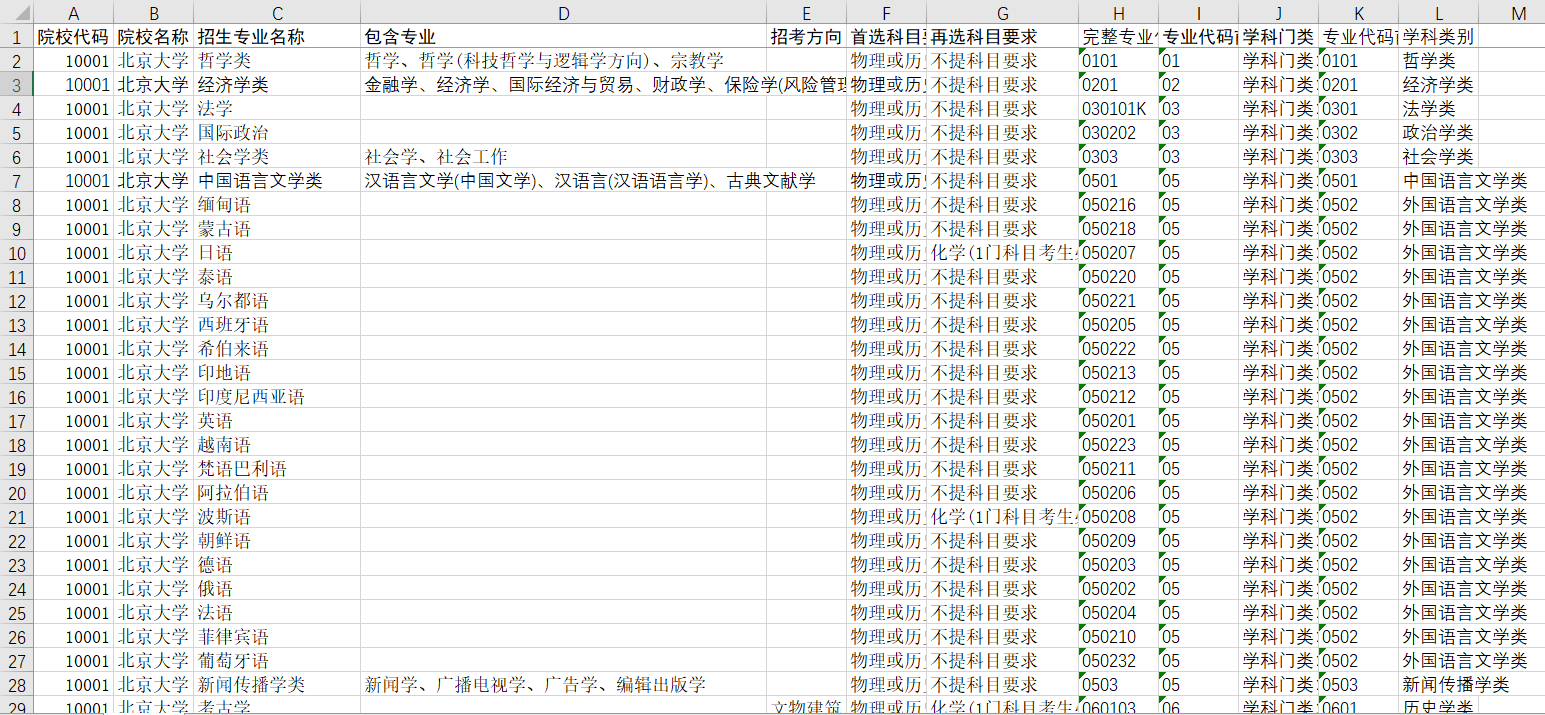Screen dimensions: 1545x715
Task: Select the 俄语 cell
Action: coord(277,589)
